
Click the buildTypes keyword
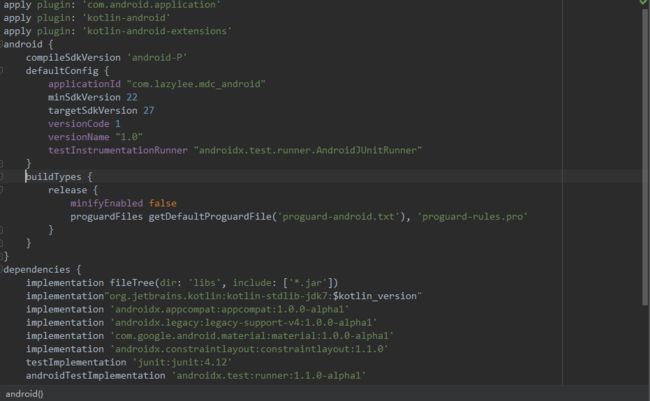[53, 177]
